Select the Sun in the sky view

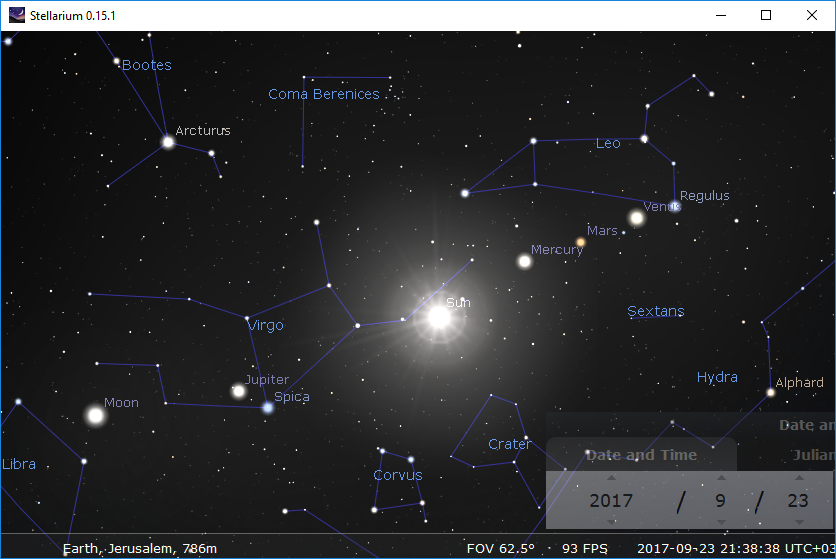439,317
